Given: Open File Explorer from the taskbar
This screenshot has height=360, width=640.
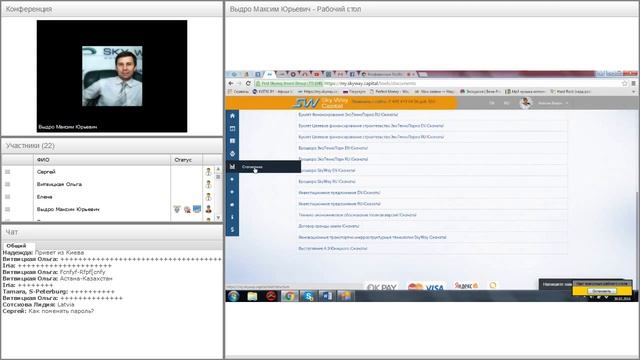Looking at the screenshot, I should pyautogui.click(x=252, y=296).
